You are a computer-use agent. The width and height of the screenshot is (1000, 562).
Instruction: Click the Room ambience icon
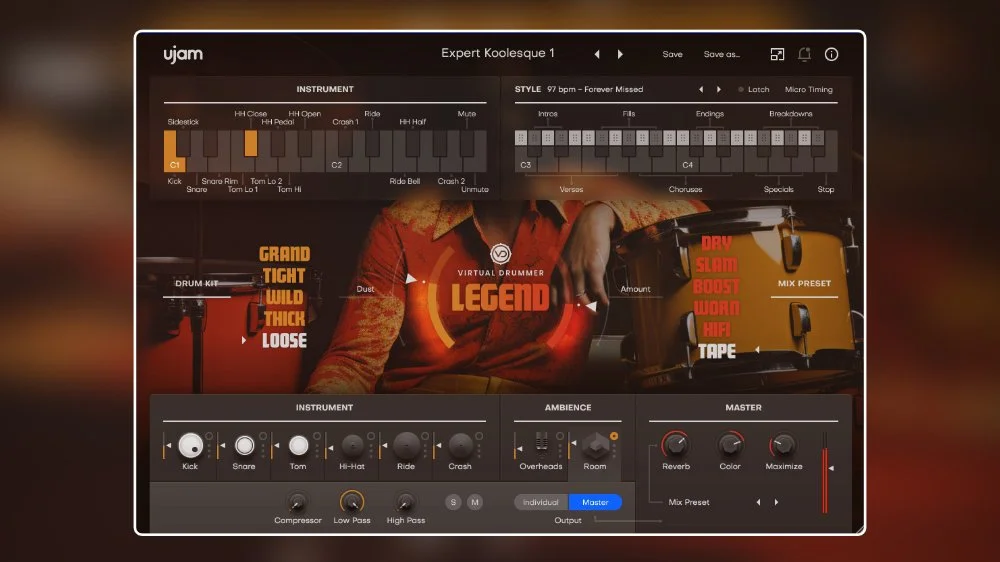(595, 445)
